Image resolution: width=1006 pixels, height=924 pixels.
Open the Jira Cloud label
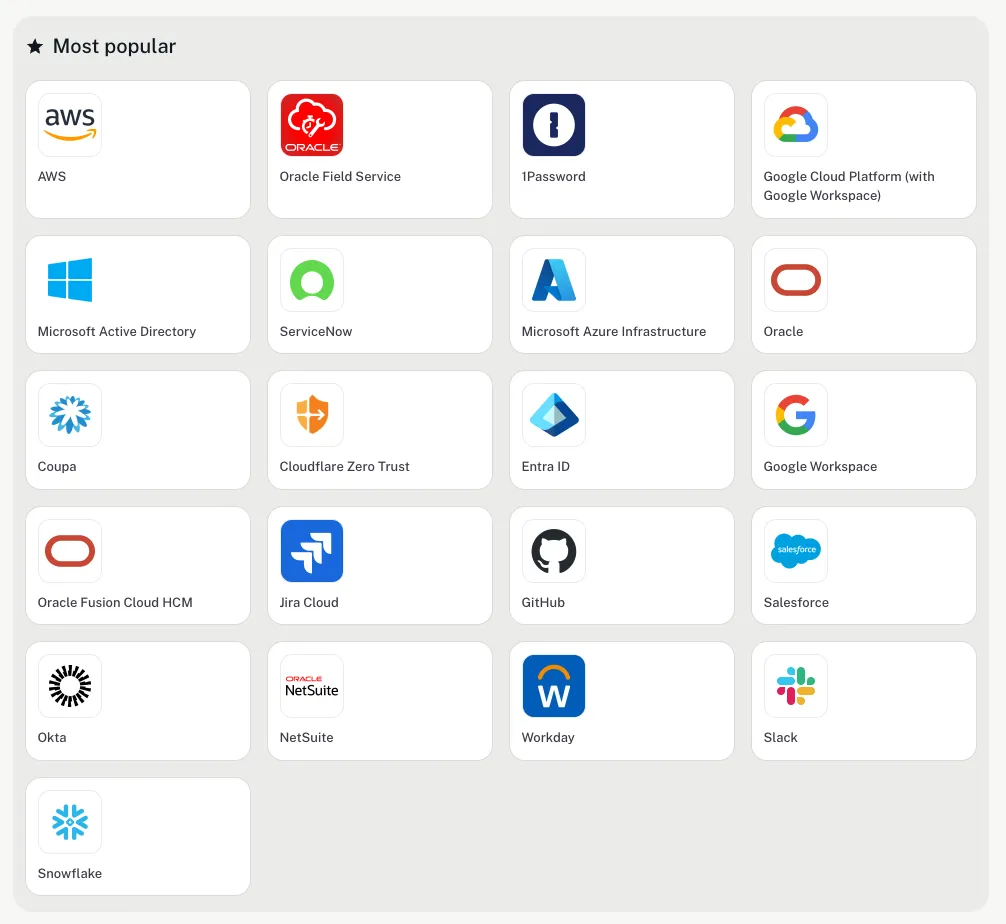coord(309,603)
